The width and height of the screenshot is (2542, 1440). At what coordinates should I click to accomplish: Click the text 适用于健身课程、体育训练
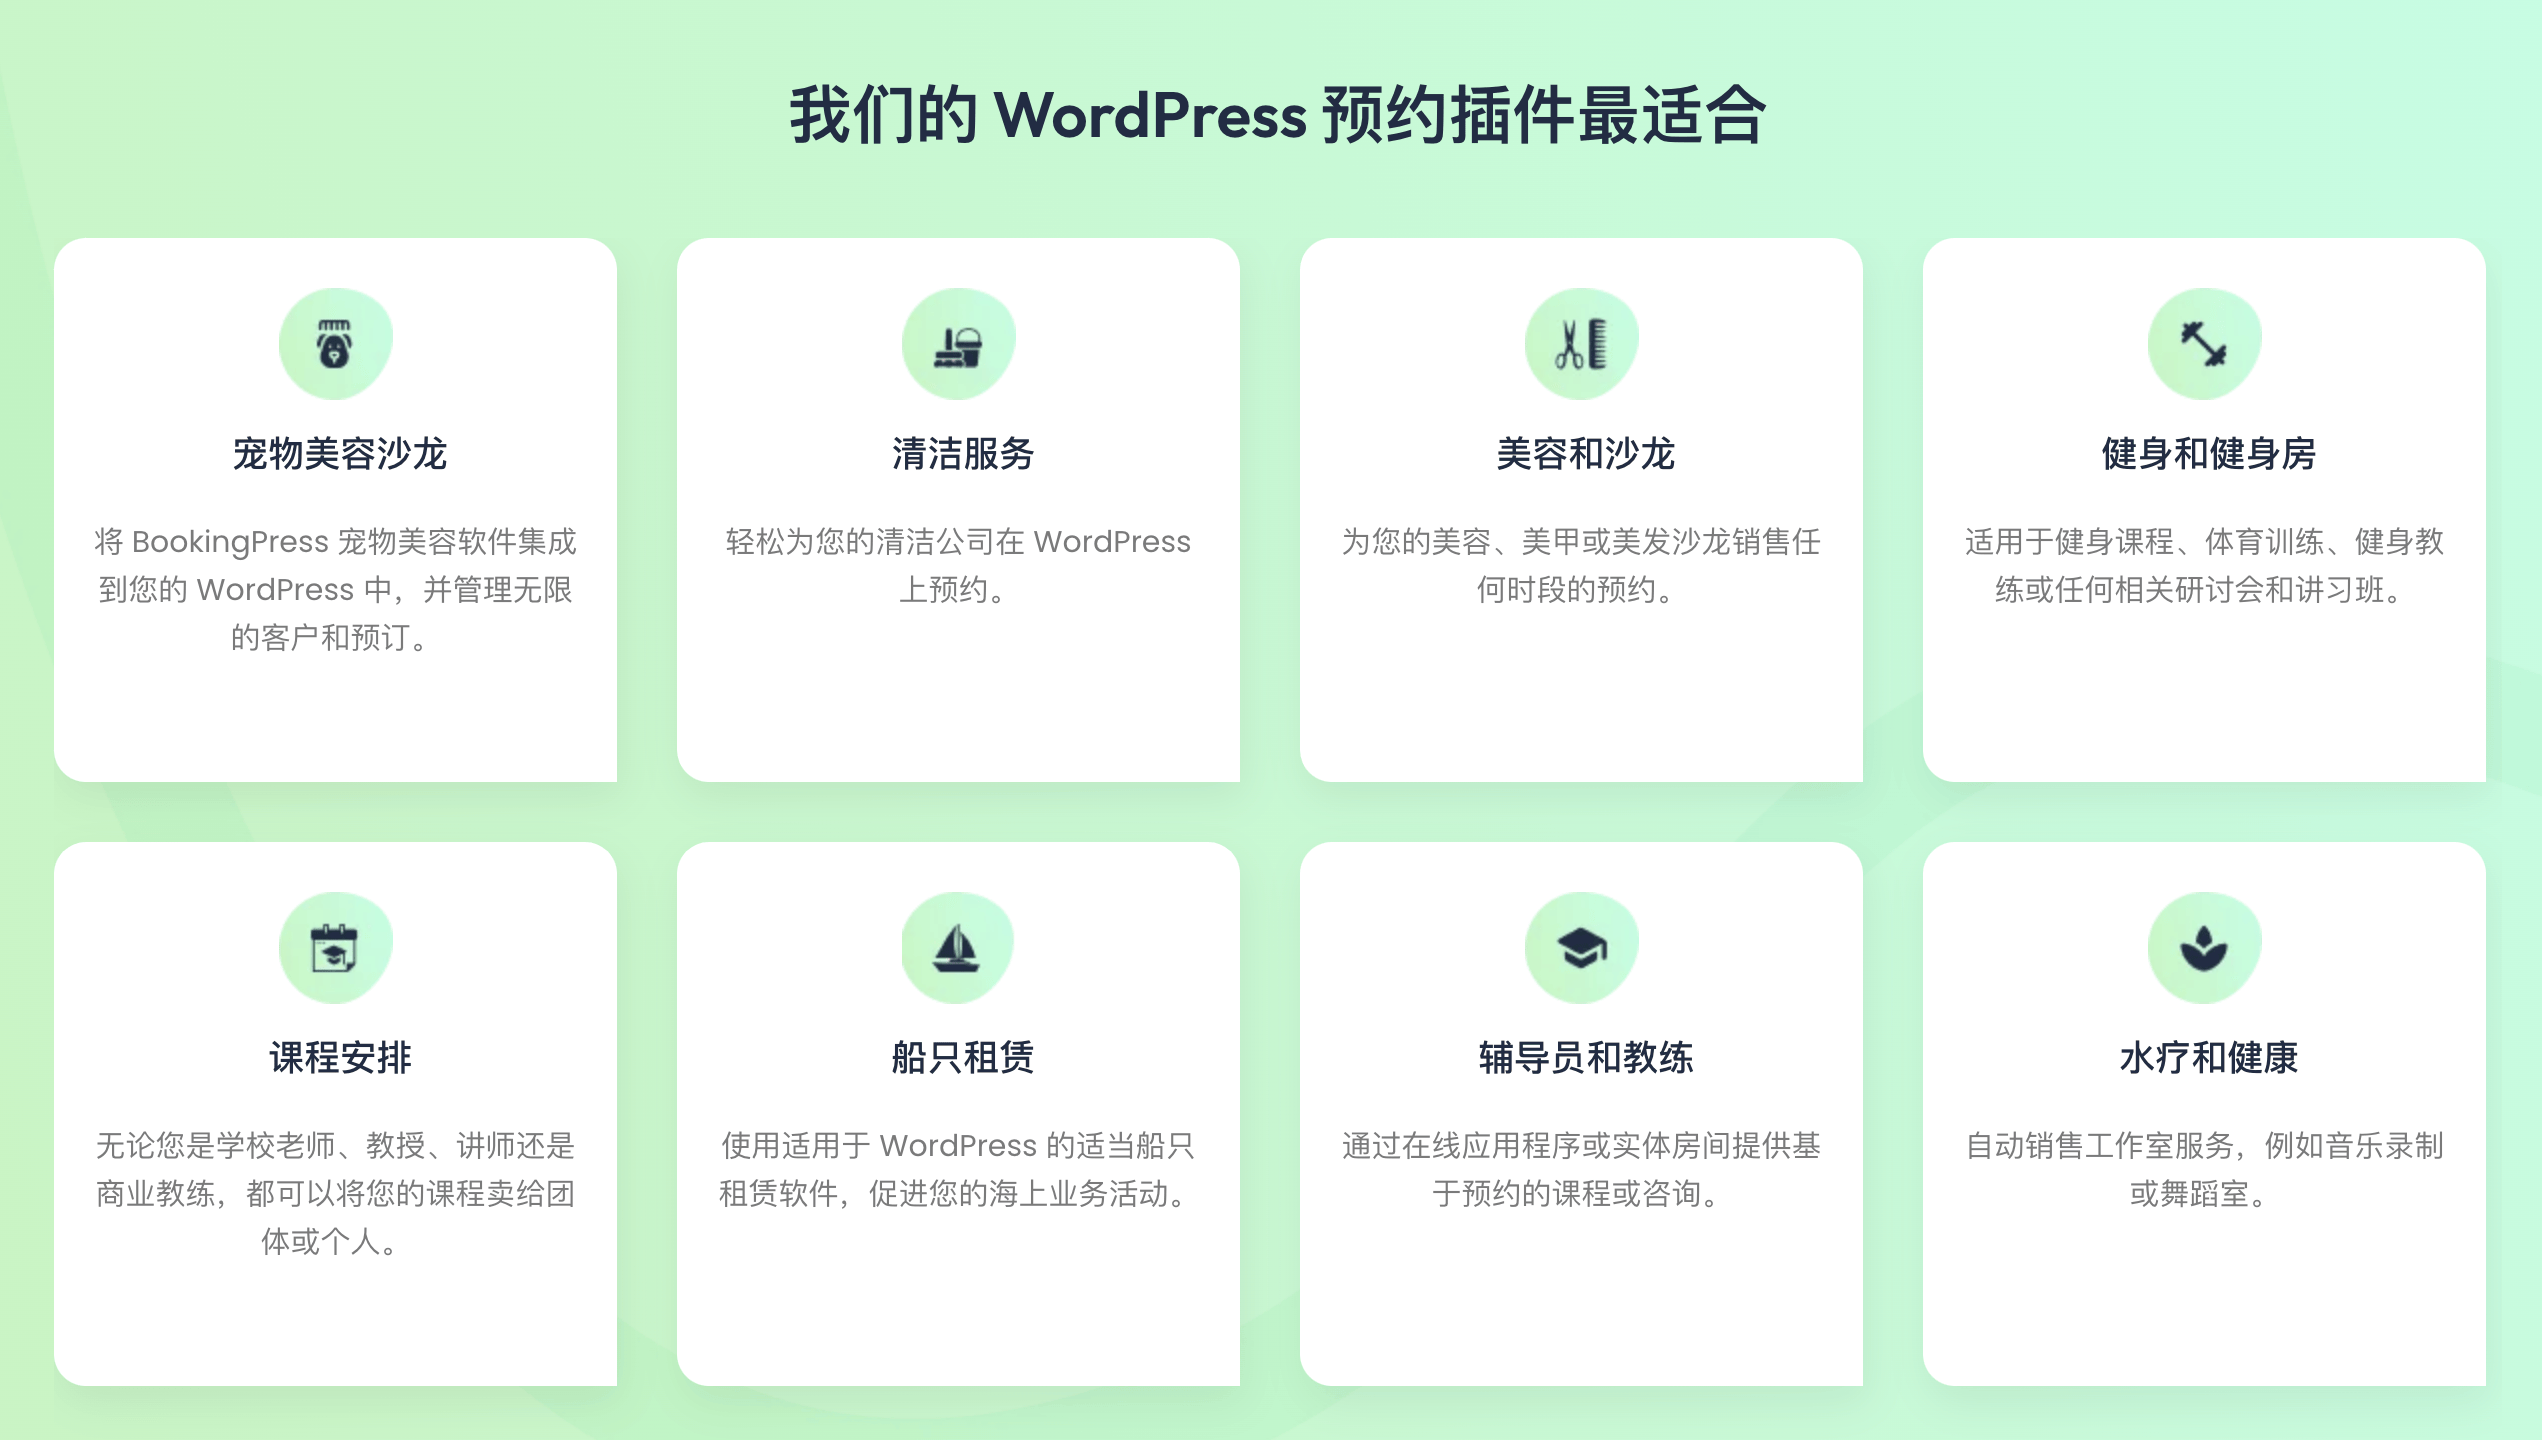(2204, 565)
